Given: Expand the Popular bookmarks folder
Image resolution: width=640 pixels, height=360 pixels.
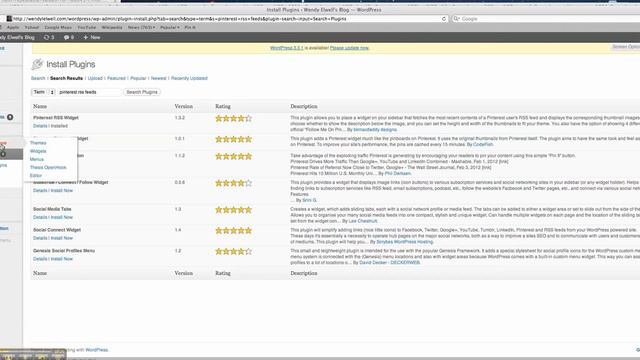Looking at the screenshot, I should (x=169, y=27).
